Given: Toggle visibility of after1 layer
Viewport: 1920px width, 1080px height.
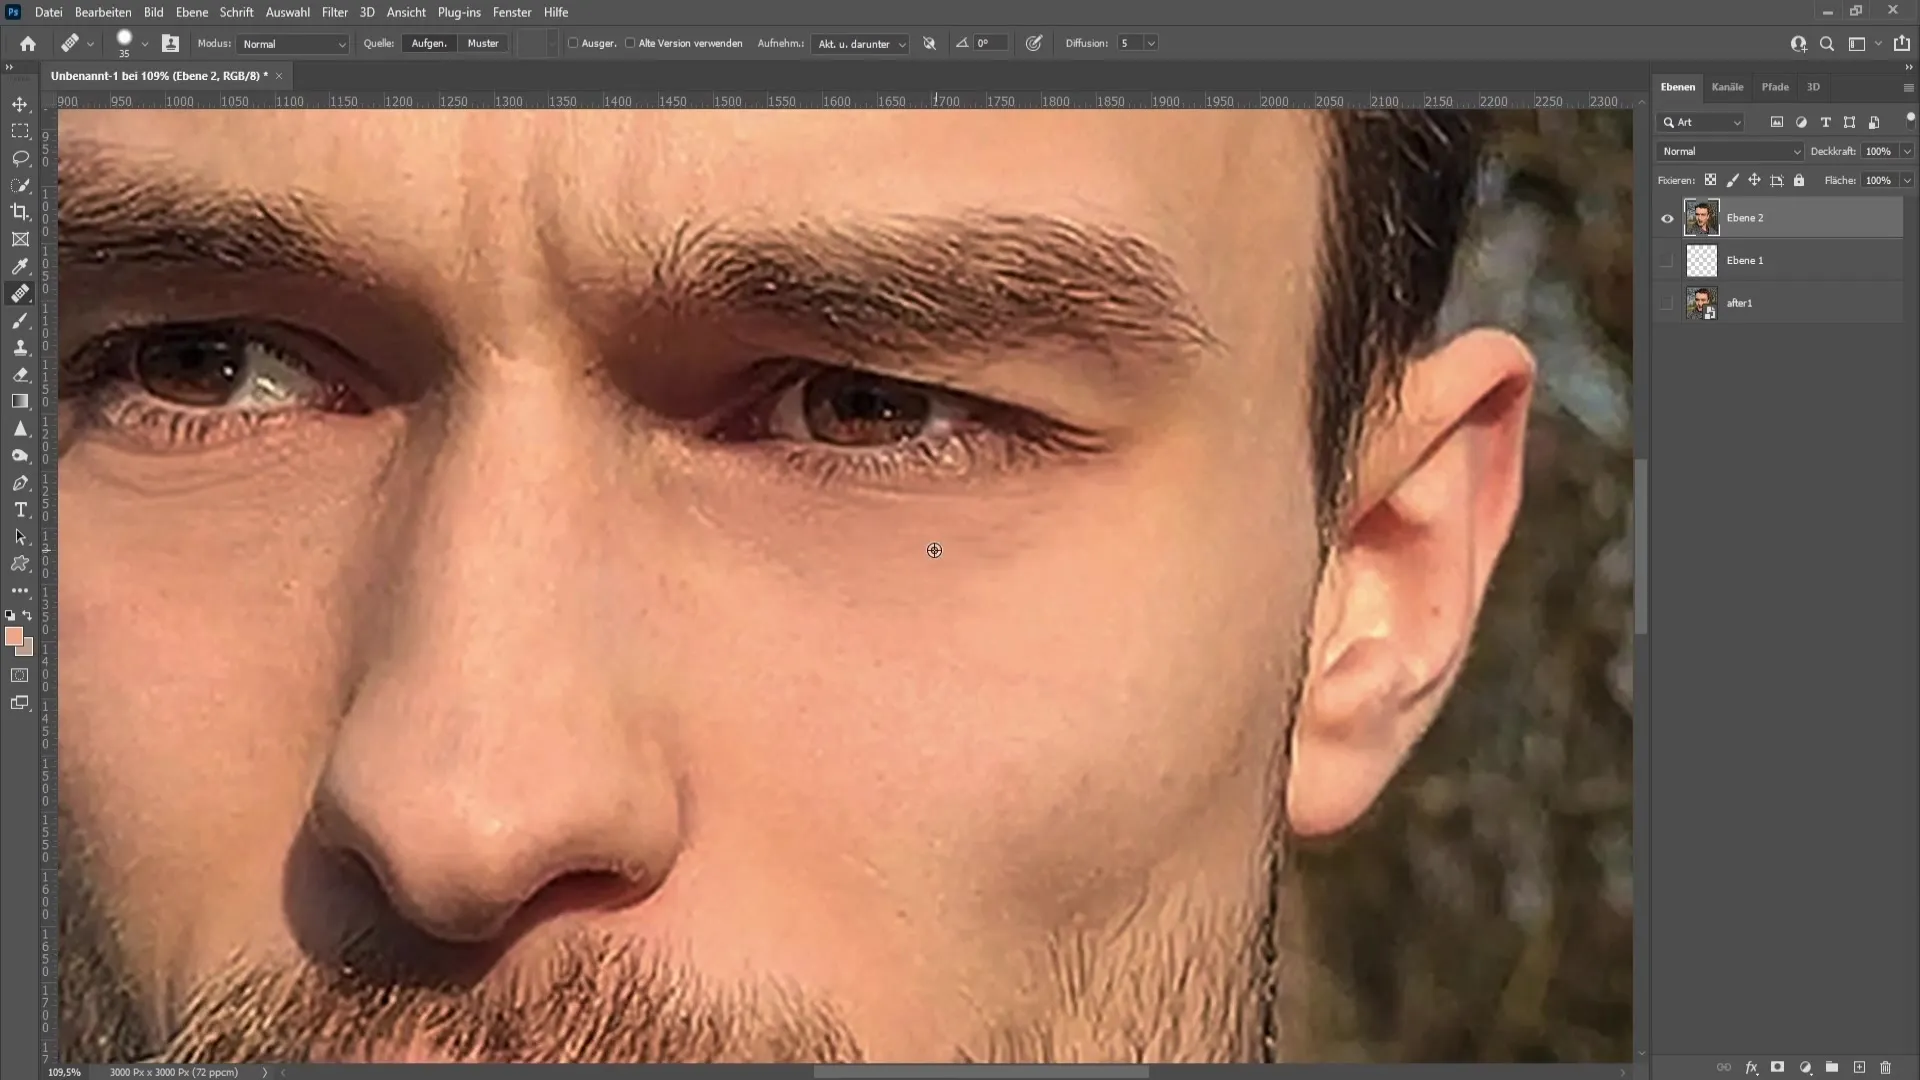Looking at the screenshot, I should click(1667, 302).
